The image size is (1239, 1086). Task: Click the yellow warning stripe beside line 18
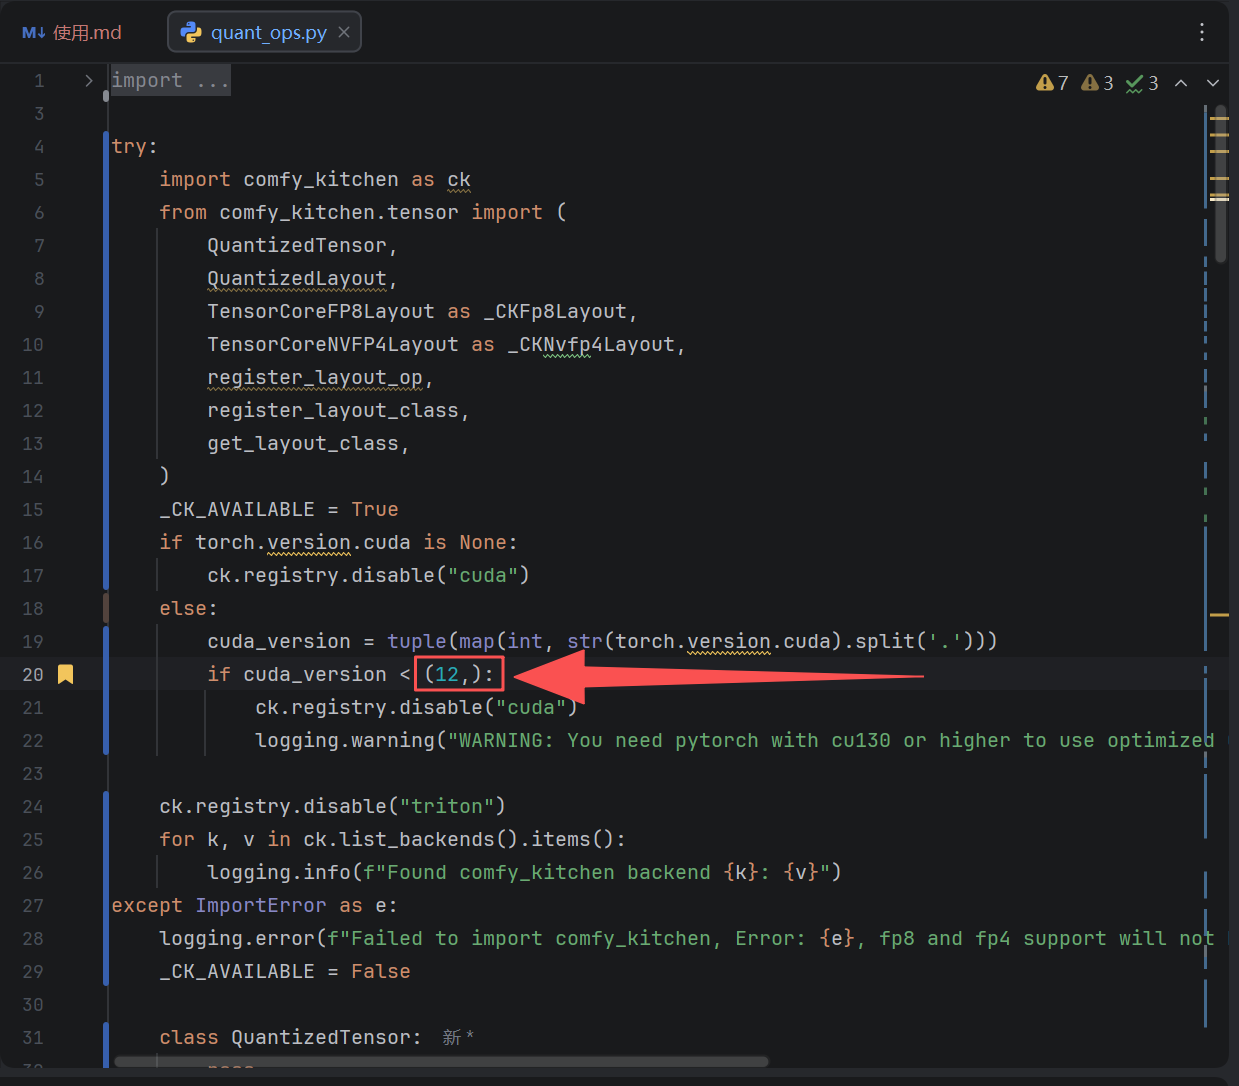point(1219,614)
